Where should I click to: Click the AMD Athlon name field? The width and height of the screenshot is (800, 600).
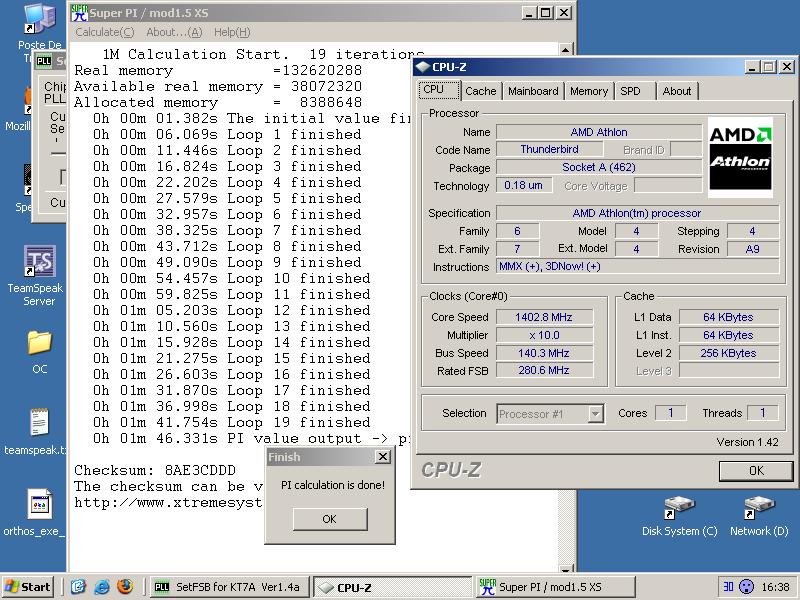click(x=599, y=132)
